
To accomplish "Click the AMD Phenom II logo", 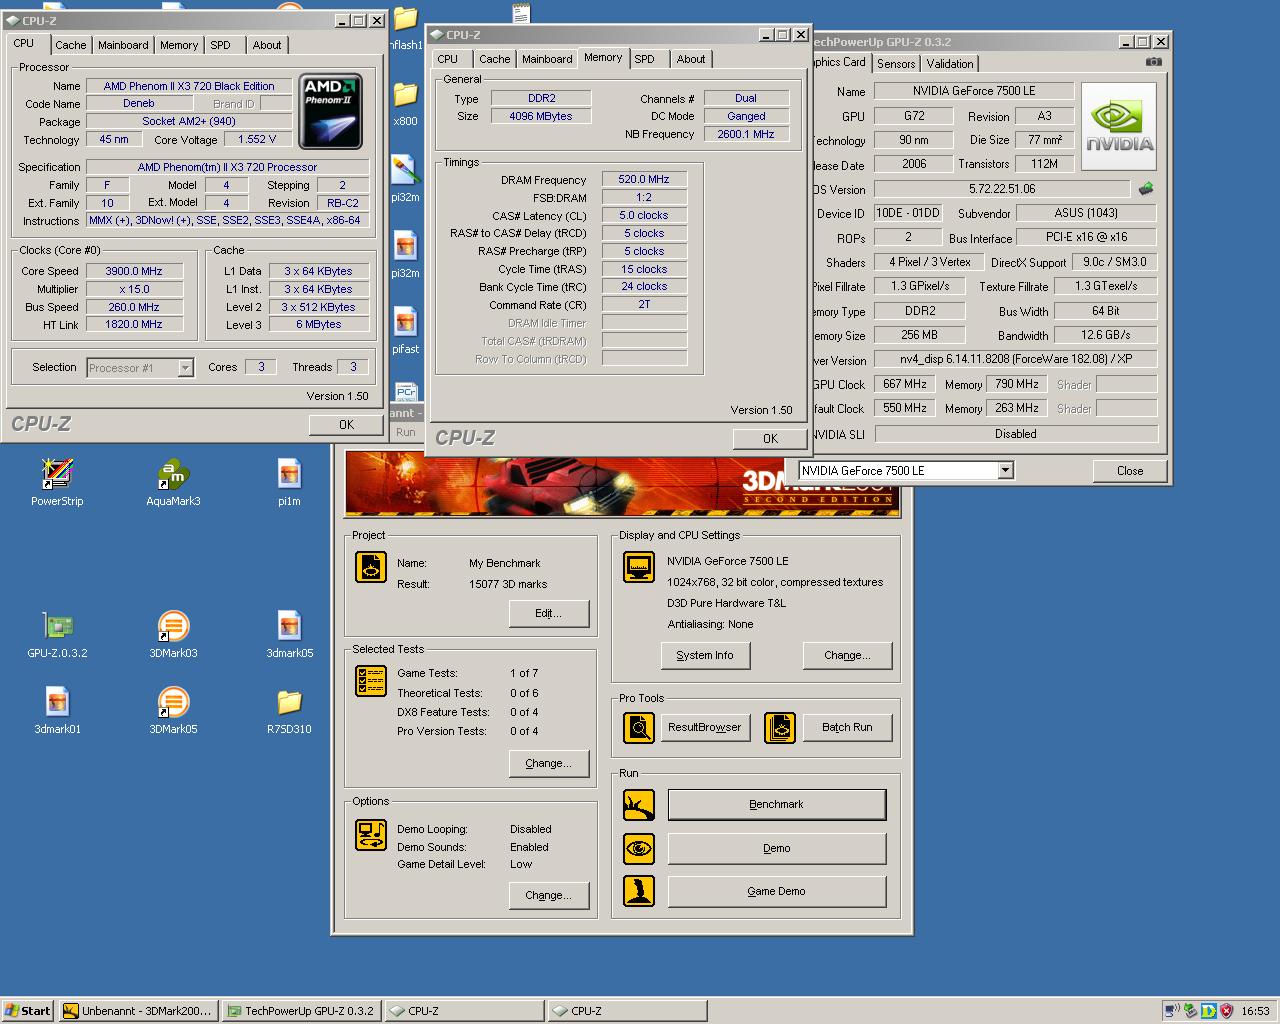I will coord(330,112).
